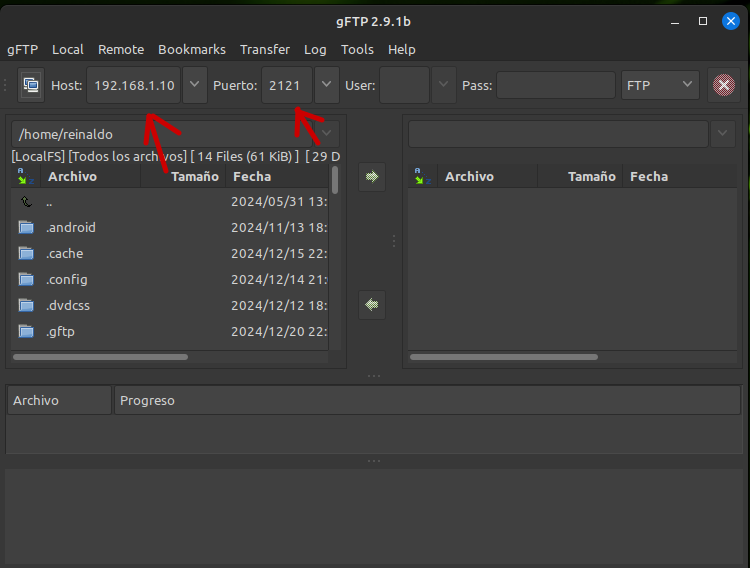Click the local panel vertical scrollbar
The width and height of the screenshot is (750, 568).
335,180
